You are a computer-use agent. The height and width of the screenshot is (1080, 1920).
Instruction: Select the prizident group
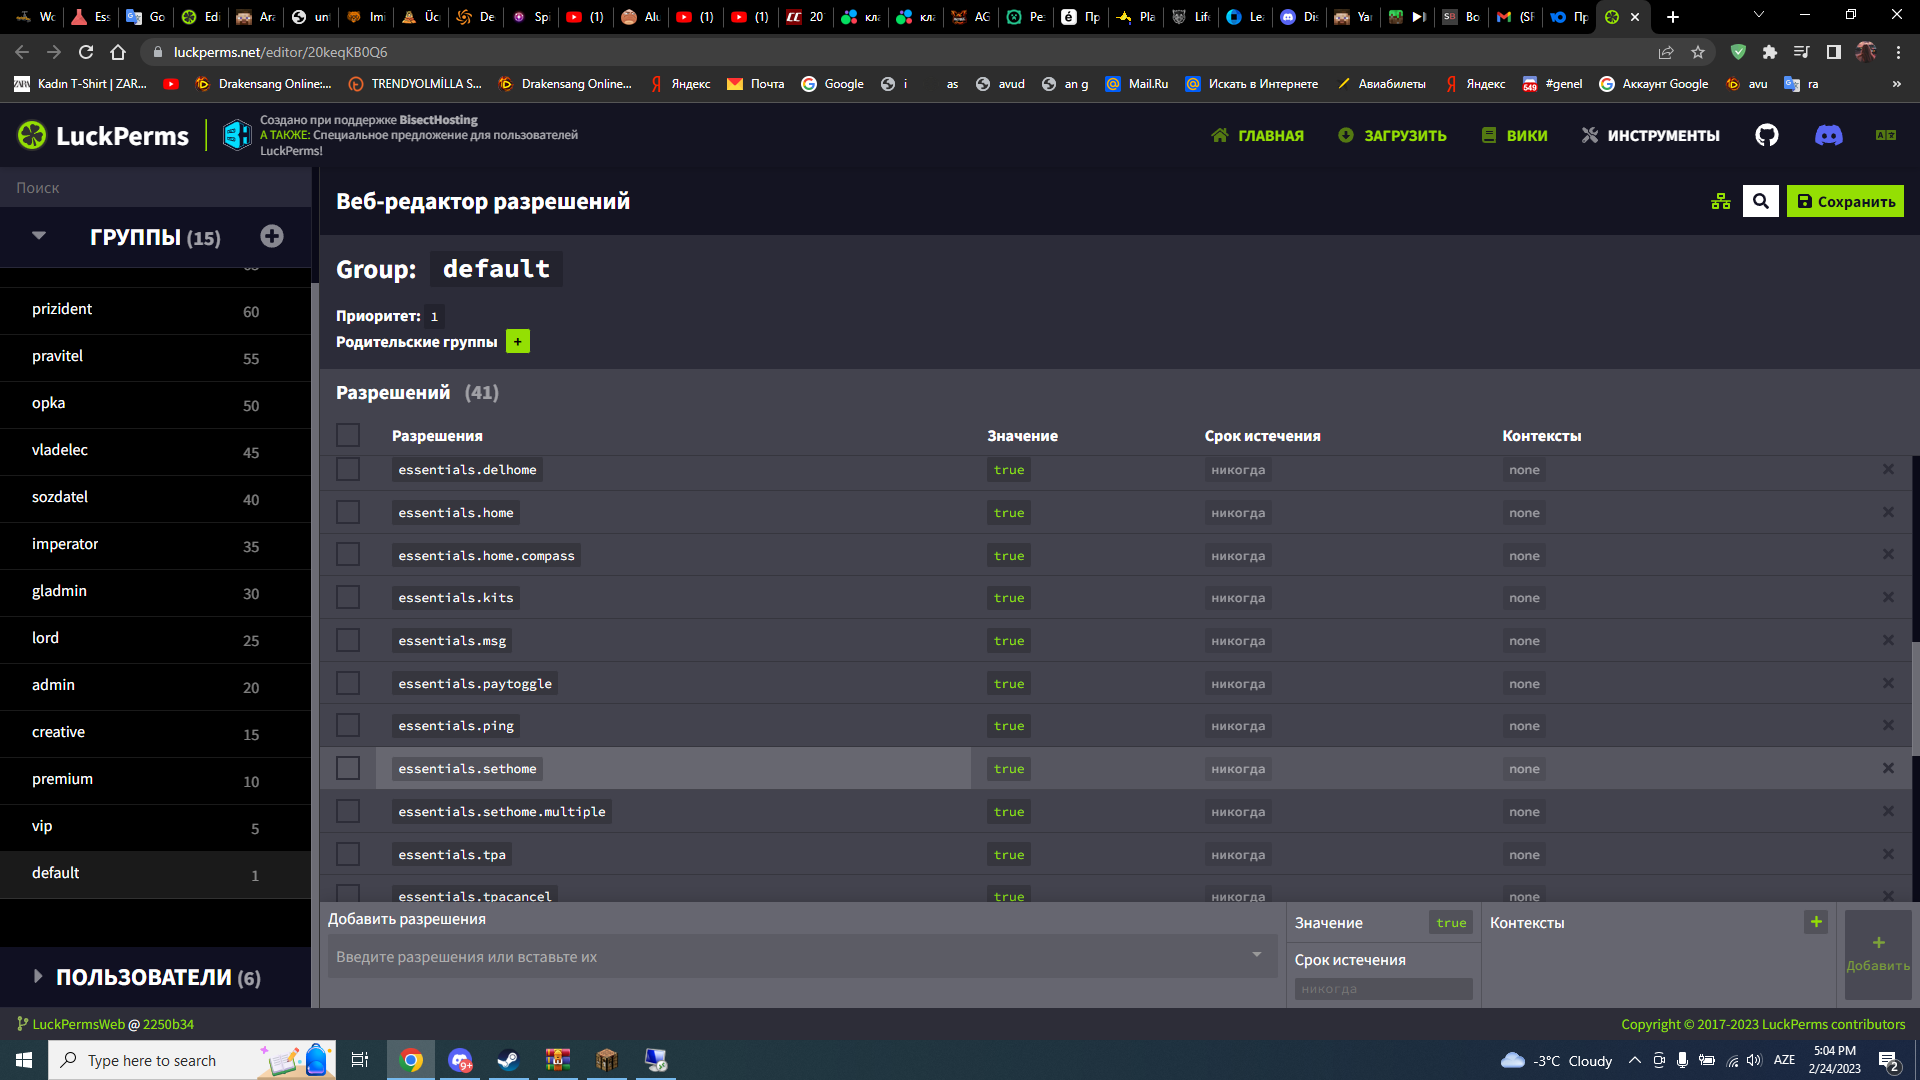click(155, 310)
